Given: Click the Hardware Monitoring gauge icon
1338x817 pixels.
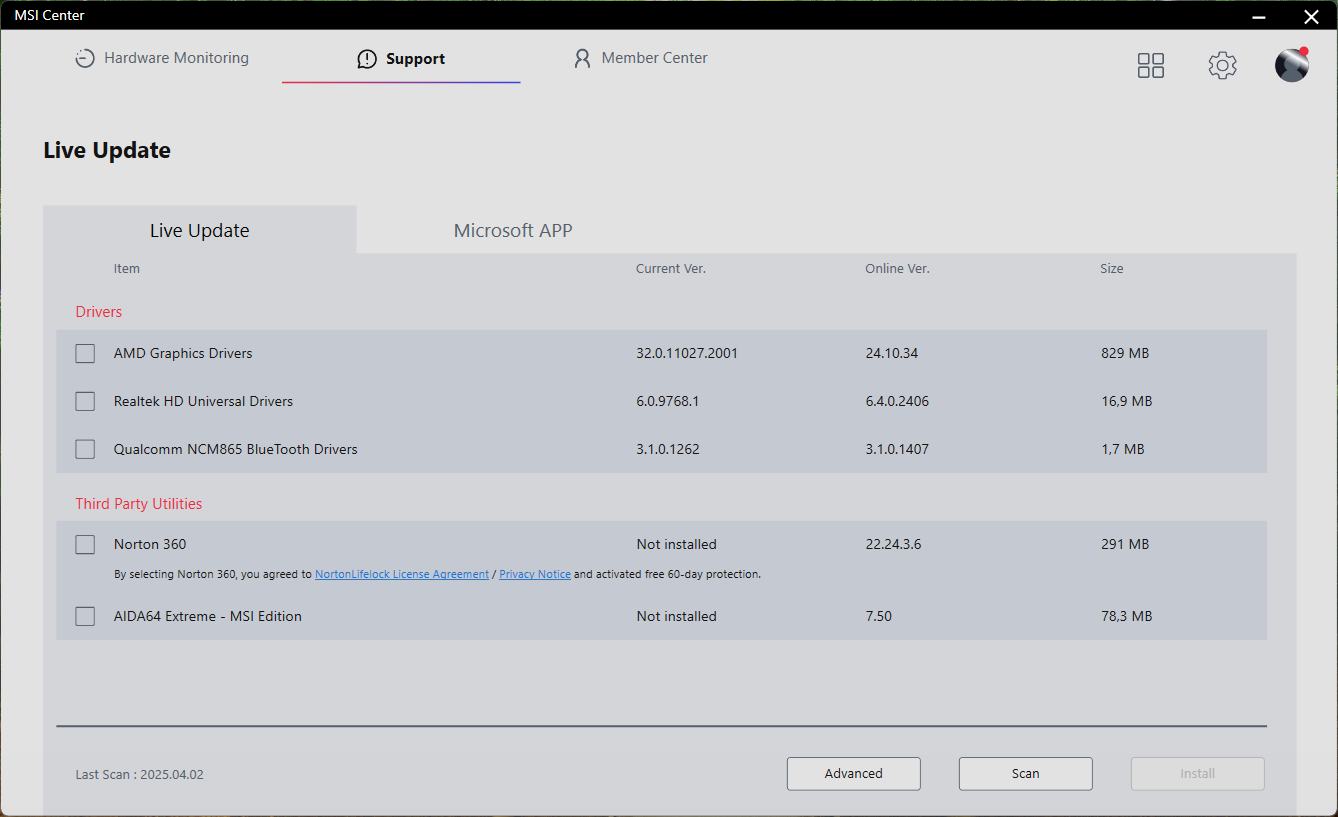Looking at the screenshot, I should [85, 59].
